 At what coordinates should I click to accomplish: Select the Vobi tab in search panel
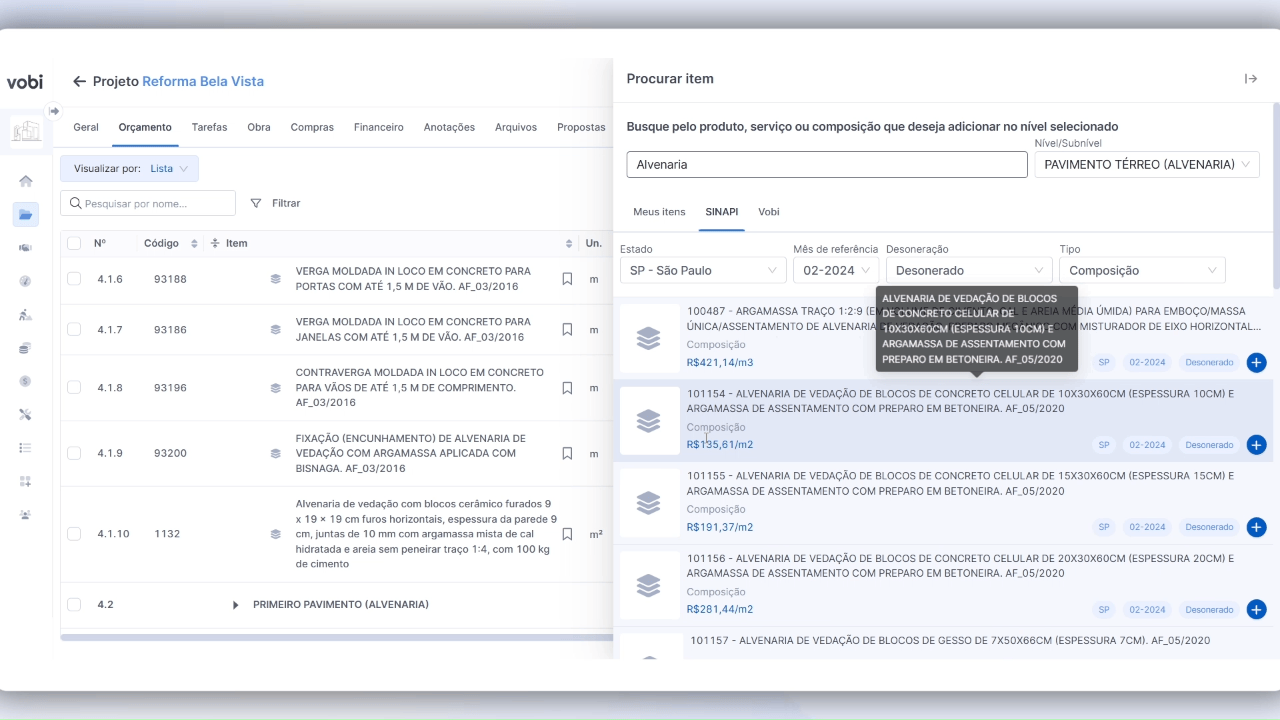pyautogui.click(x=768, y=212)
